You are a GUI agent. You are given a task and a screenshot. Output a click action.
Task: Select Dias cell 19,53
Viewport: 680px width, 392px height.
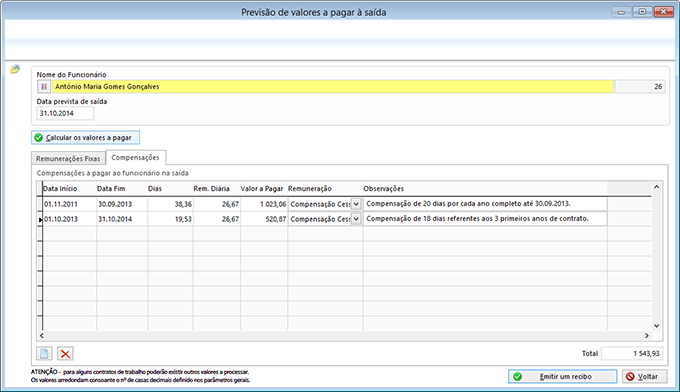click(170, 219)
